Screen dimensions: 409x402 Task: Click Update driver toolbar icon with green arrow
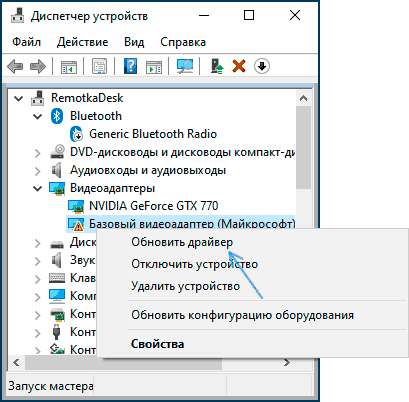pyautogui.click(x=217, y=66)
